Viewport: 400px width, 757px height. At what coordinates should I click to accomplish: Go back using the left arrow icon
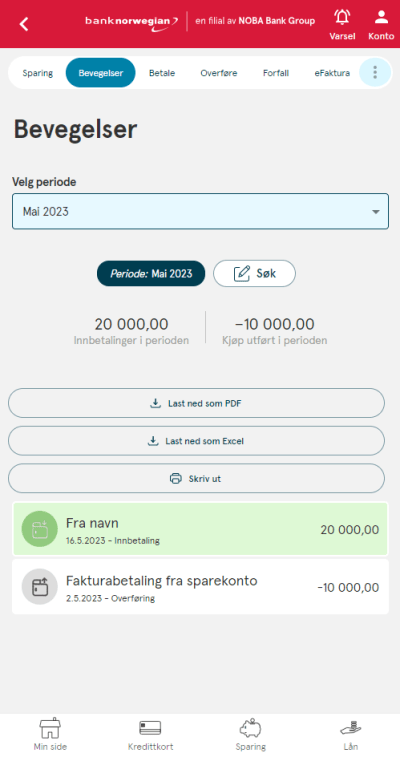24,24
